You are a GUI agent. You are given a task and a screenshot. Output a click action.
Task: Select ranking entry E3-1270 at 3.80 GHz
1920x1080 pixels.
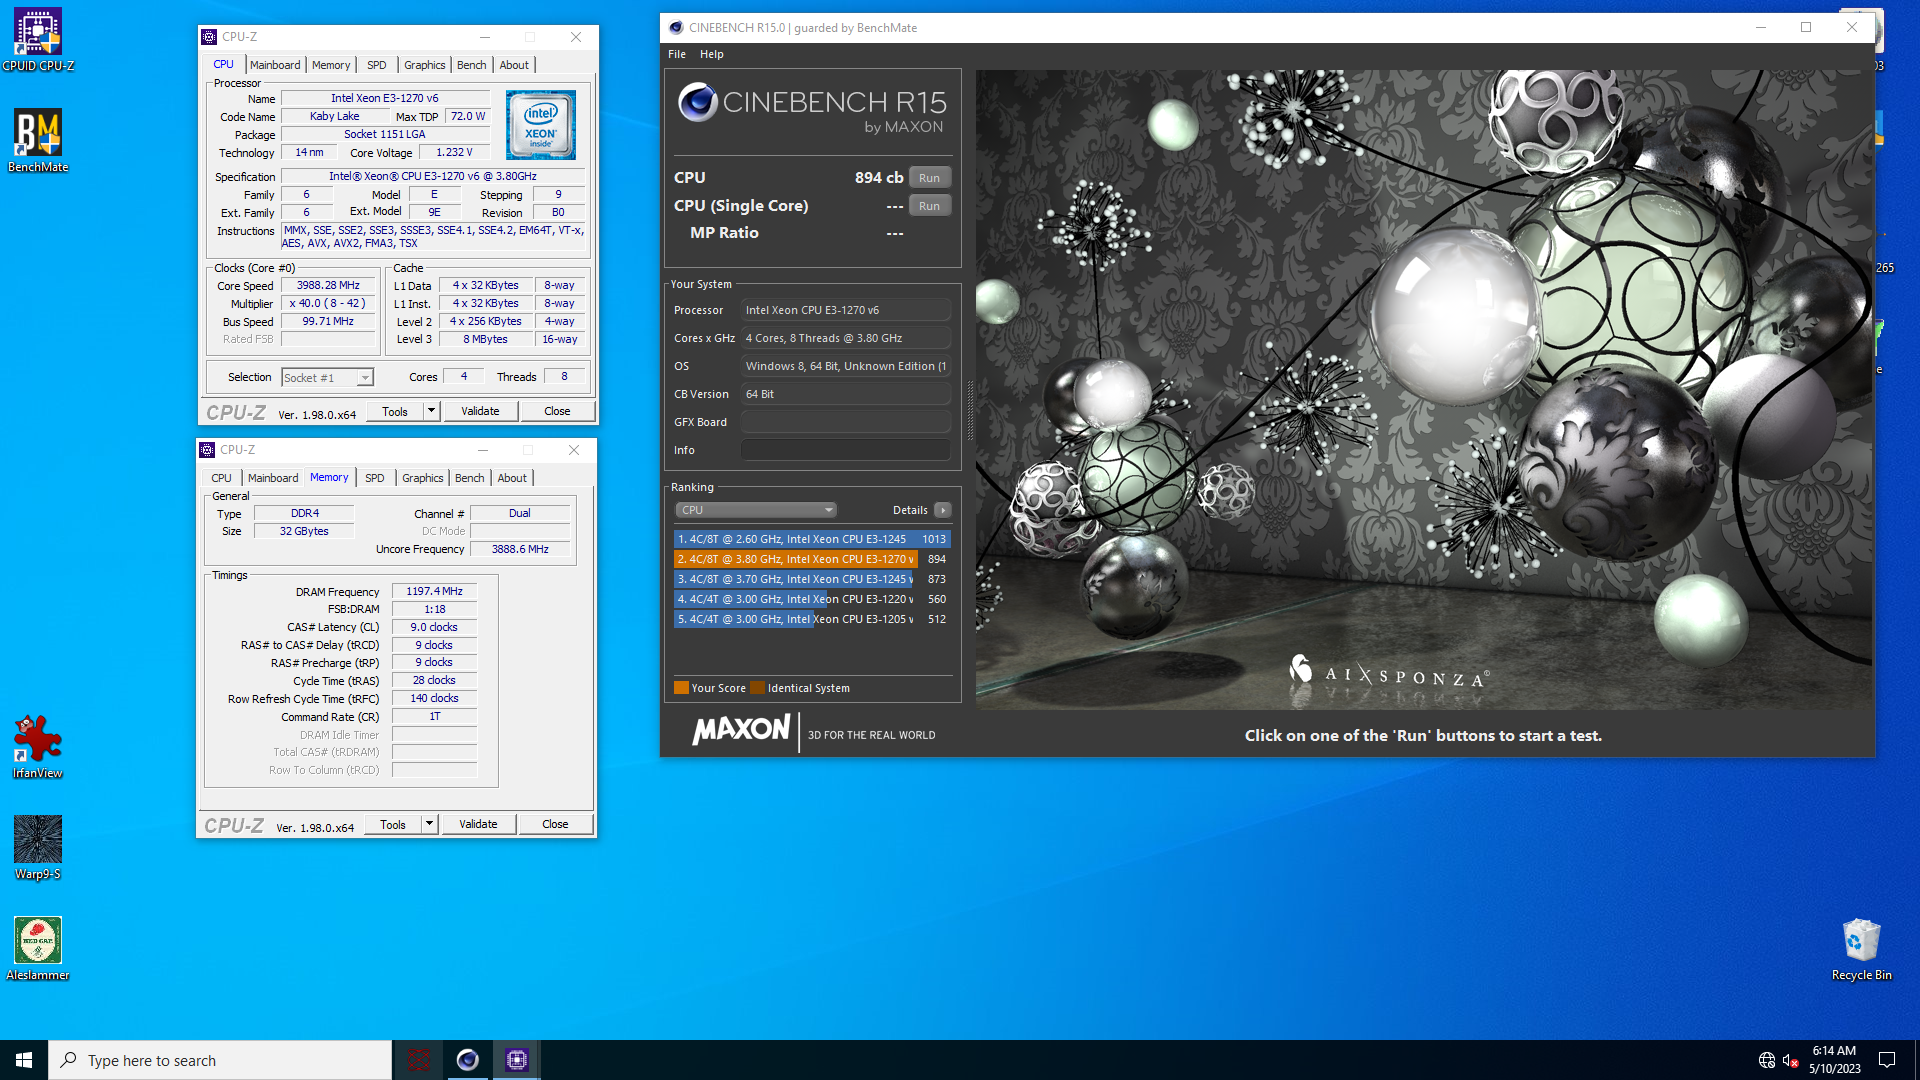coord(812,559)
